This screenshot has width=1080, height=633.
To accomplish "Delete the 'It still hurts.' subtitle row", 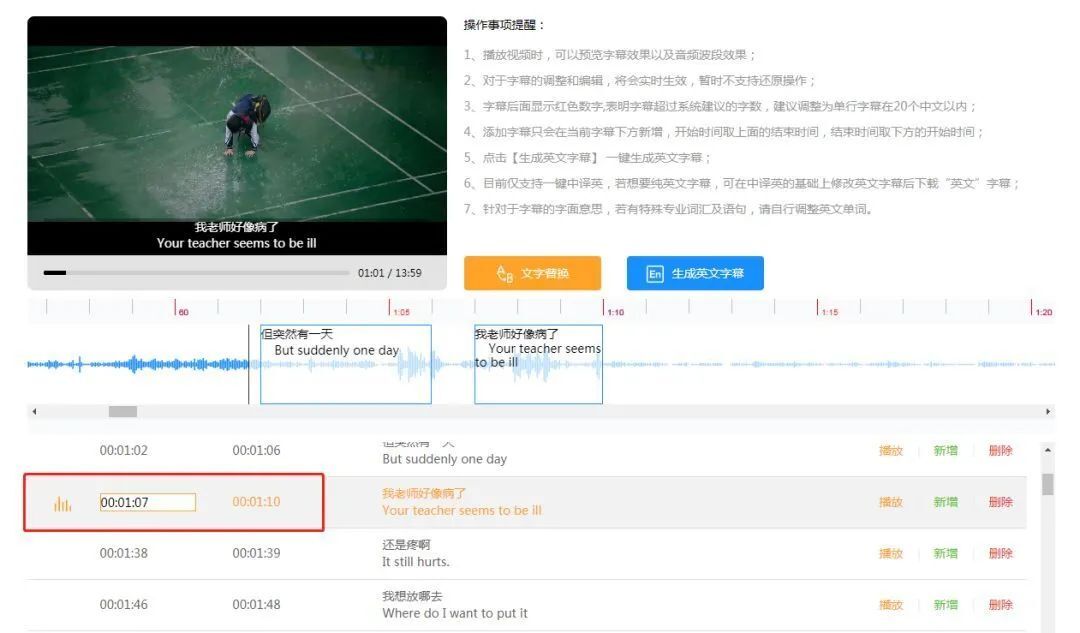I will tap(1000, 553).
